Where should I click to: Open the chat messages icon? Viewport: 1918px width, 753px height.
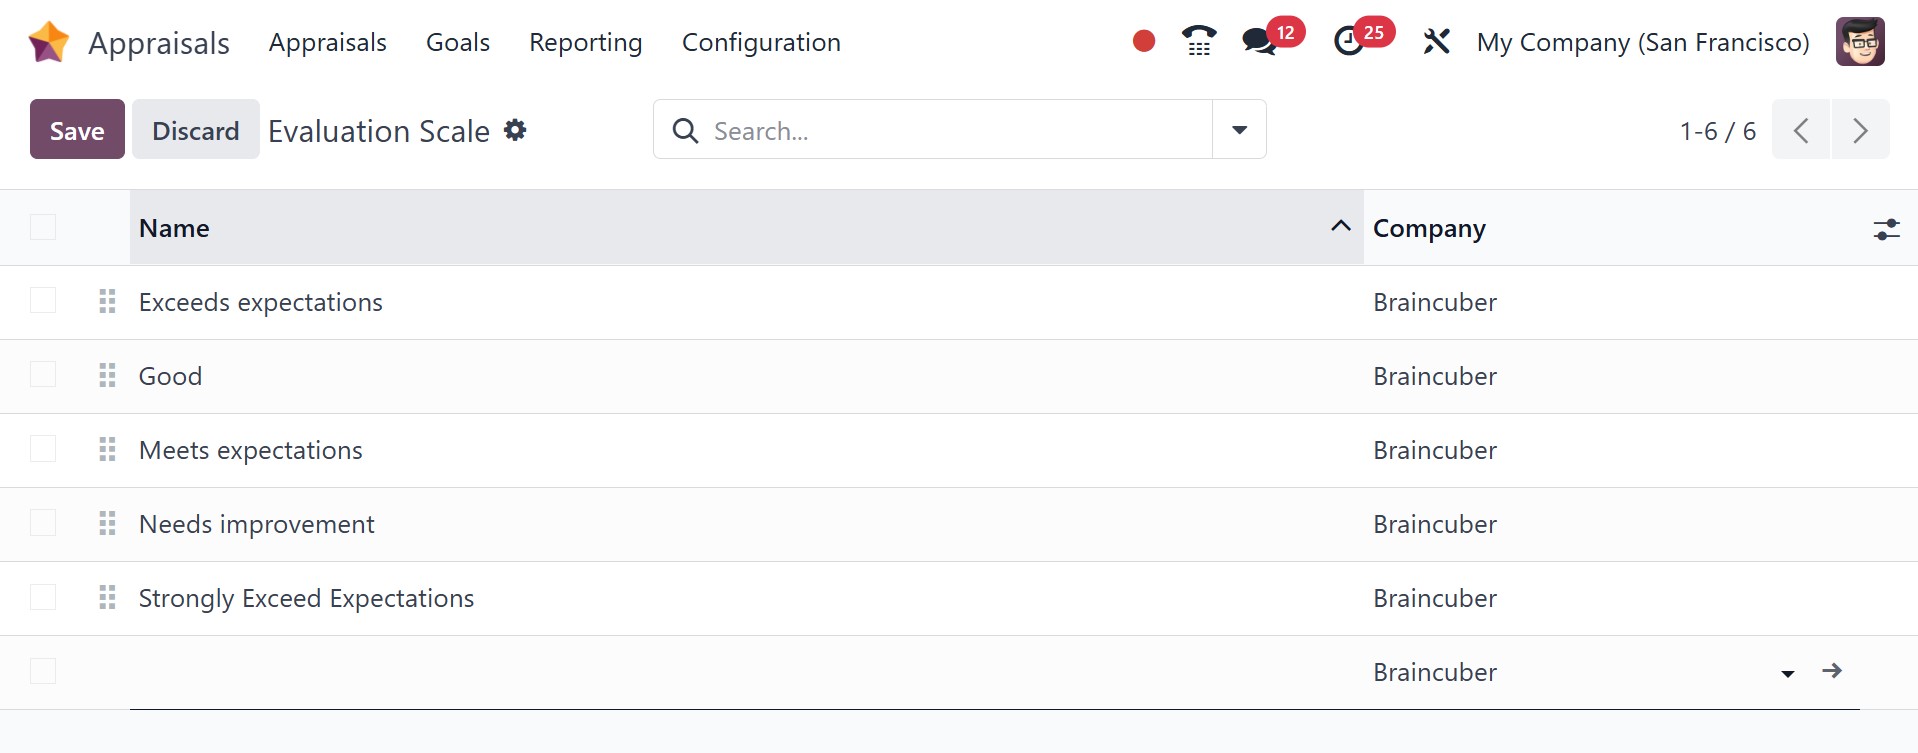tap(1258, 42)
